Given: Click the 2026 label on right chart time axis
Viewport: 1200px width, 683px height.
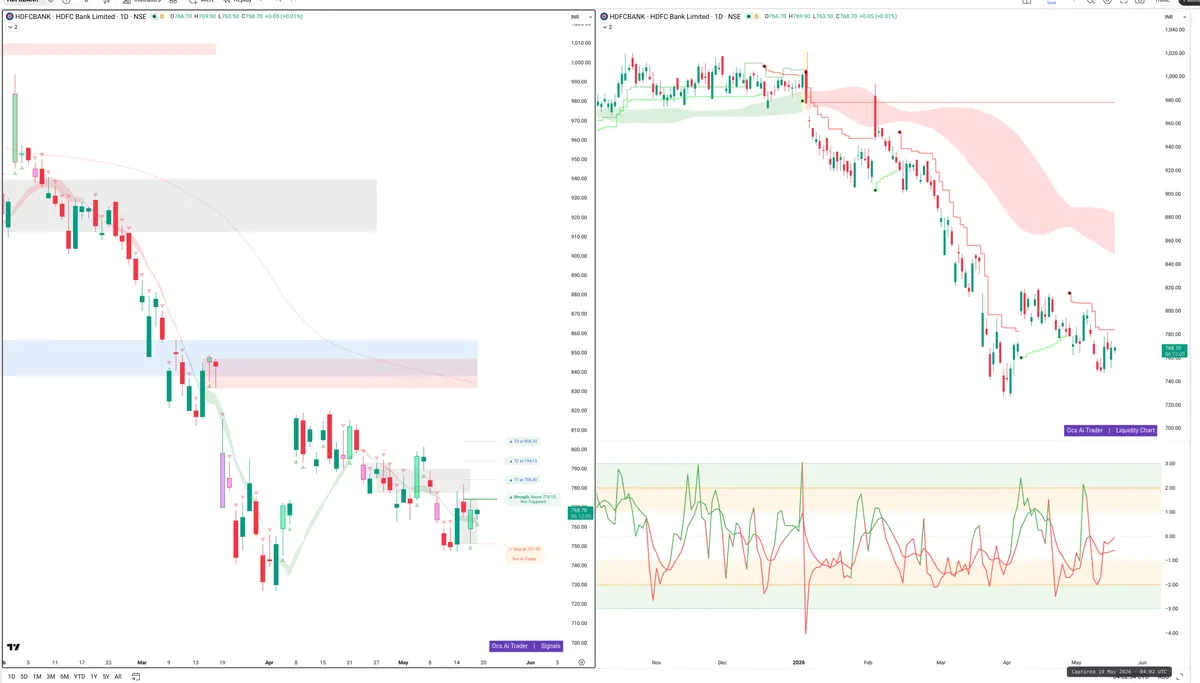Looking at the screenshot, I should (x=798, y=662).
